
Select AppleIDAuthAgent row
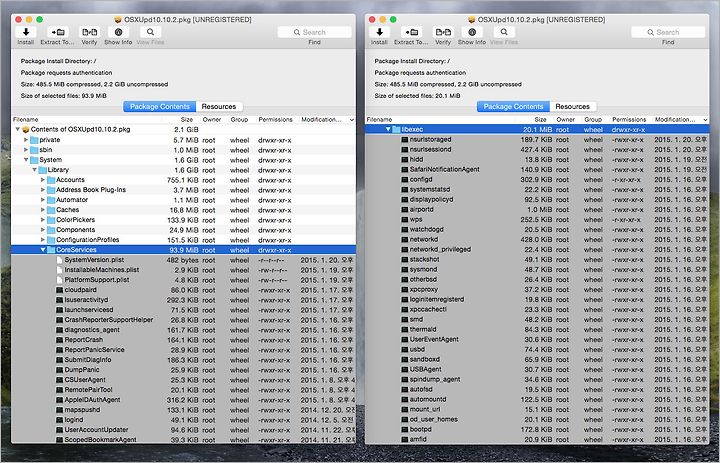pos(183,400)
